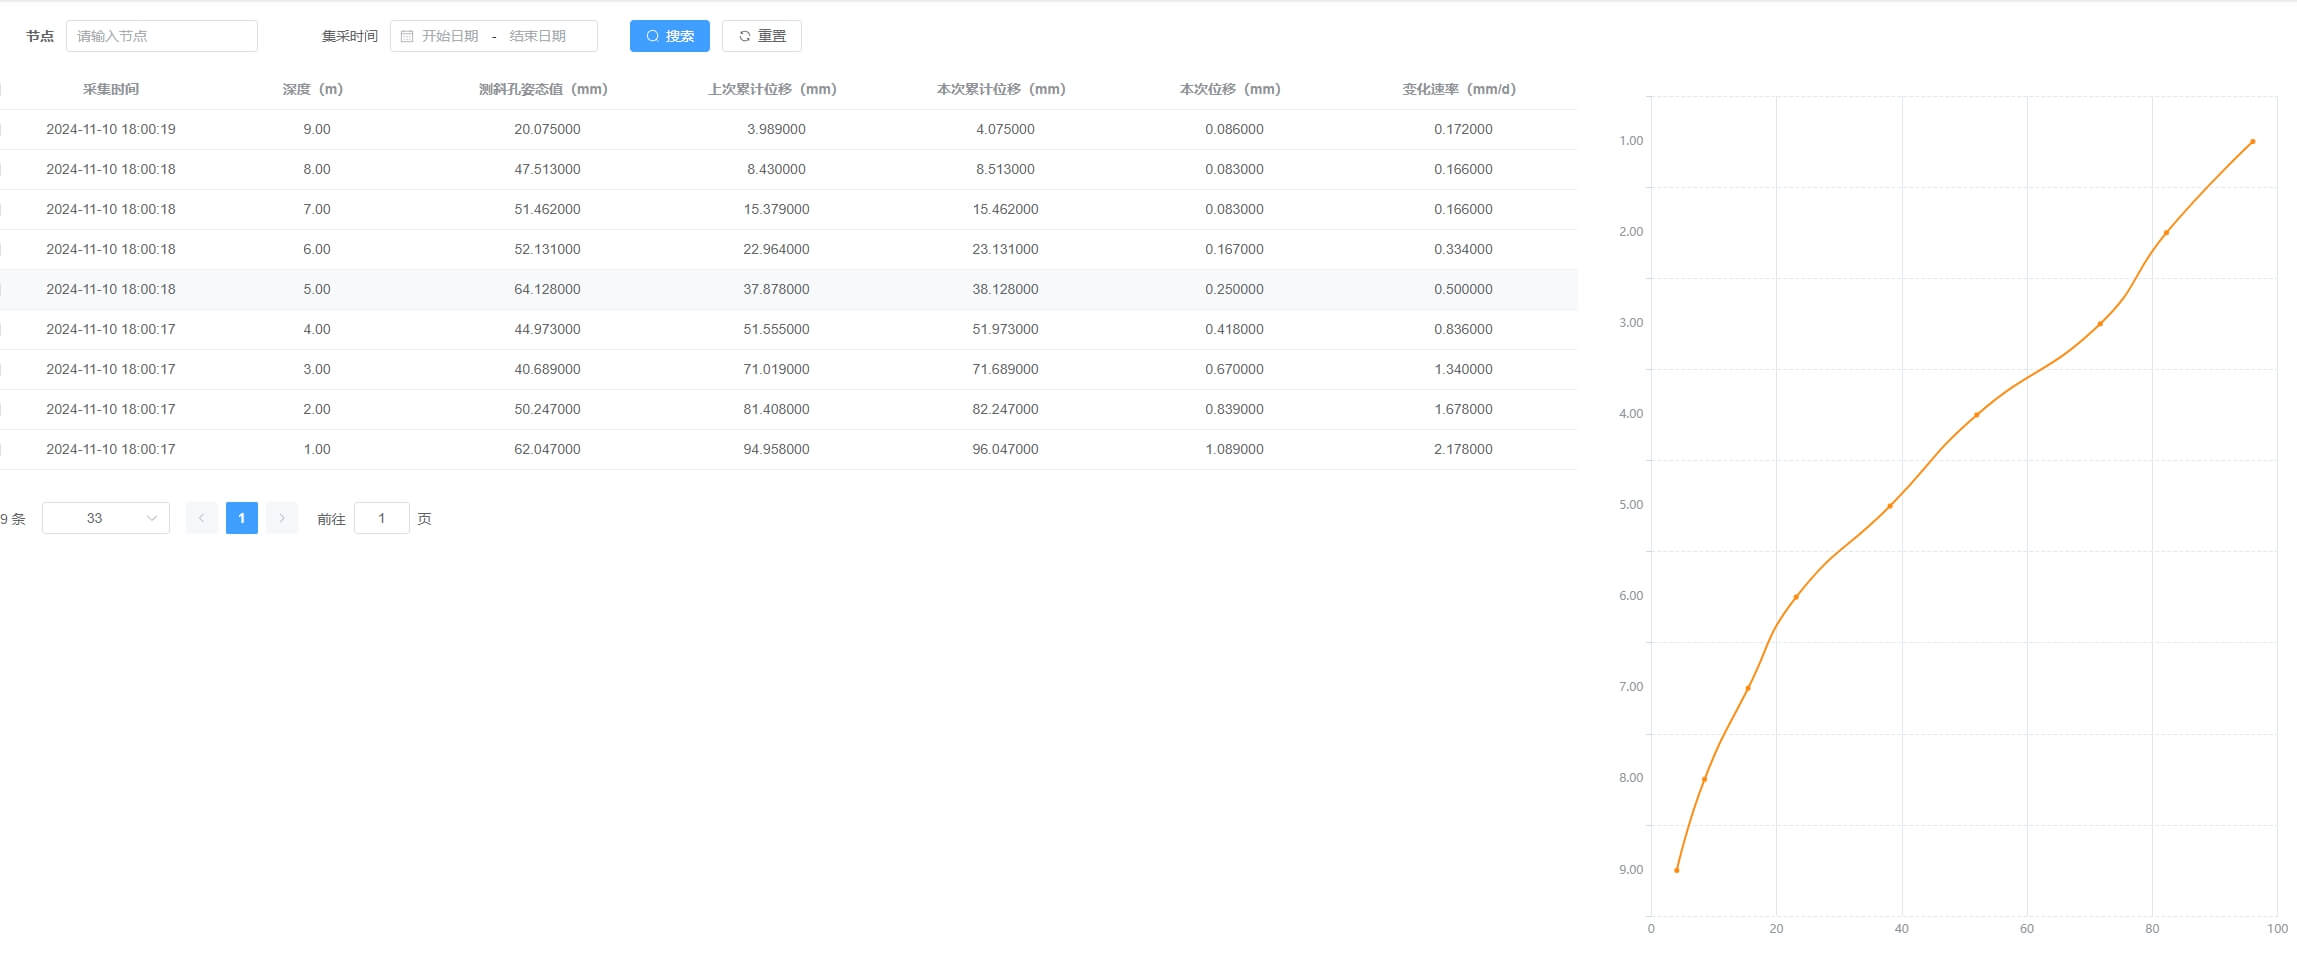Click the go-to page number input
2297x970 pixels.
pyautogui.click(x=381, y=518)
